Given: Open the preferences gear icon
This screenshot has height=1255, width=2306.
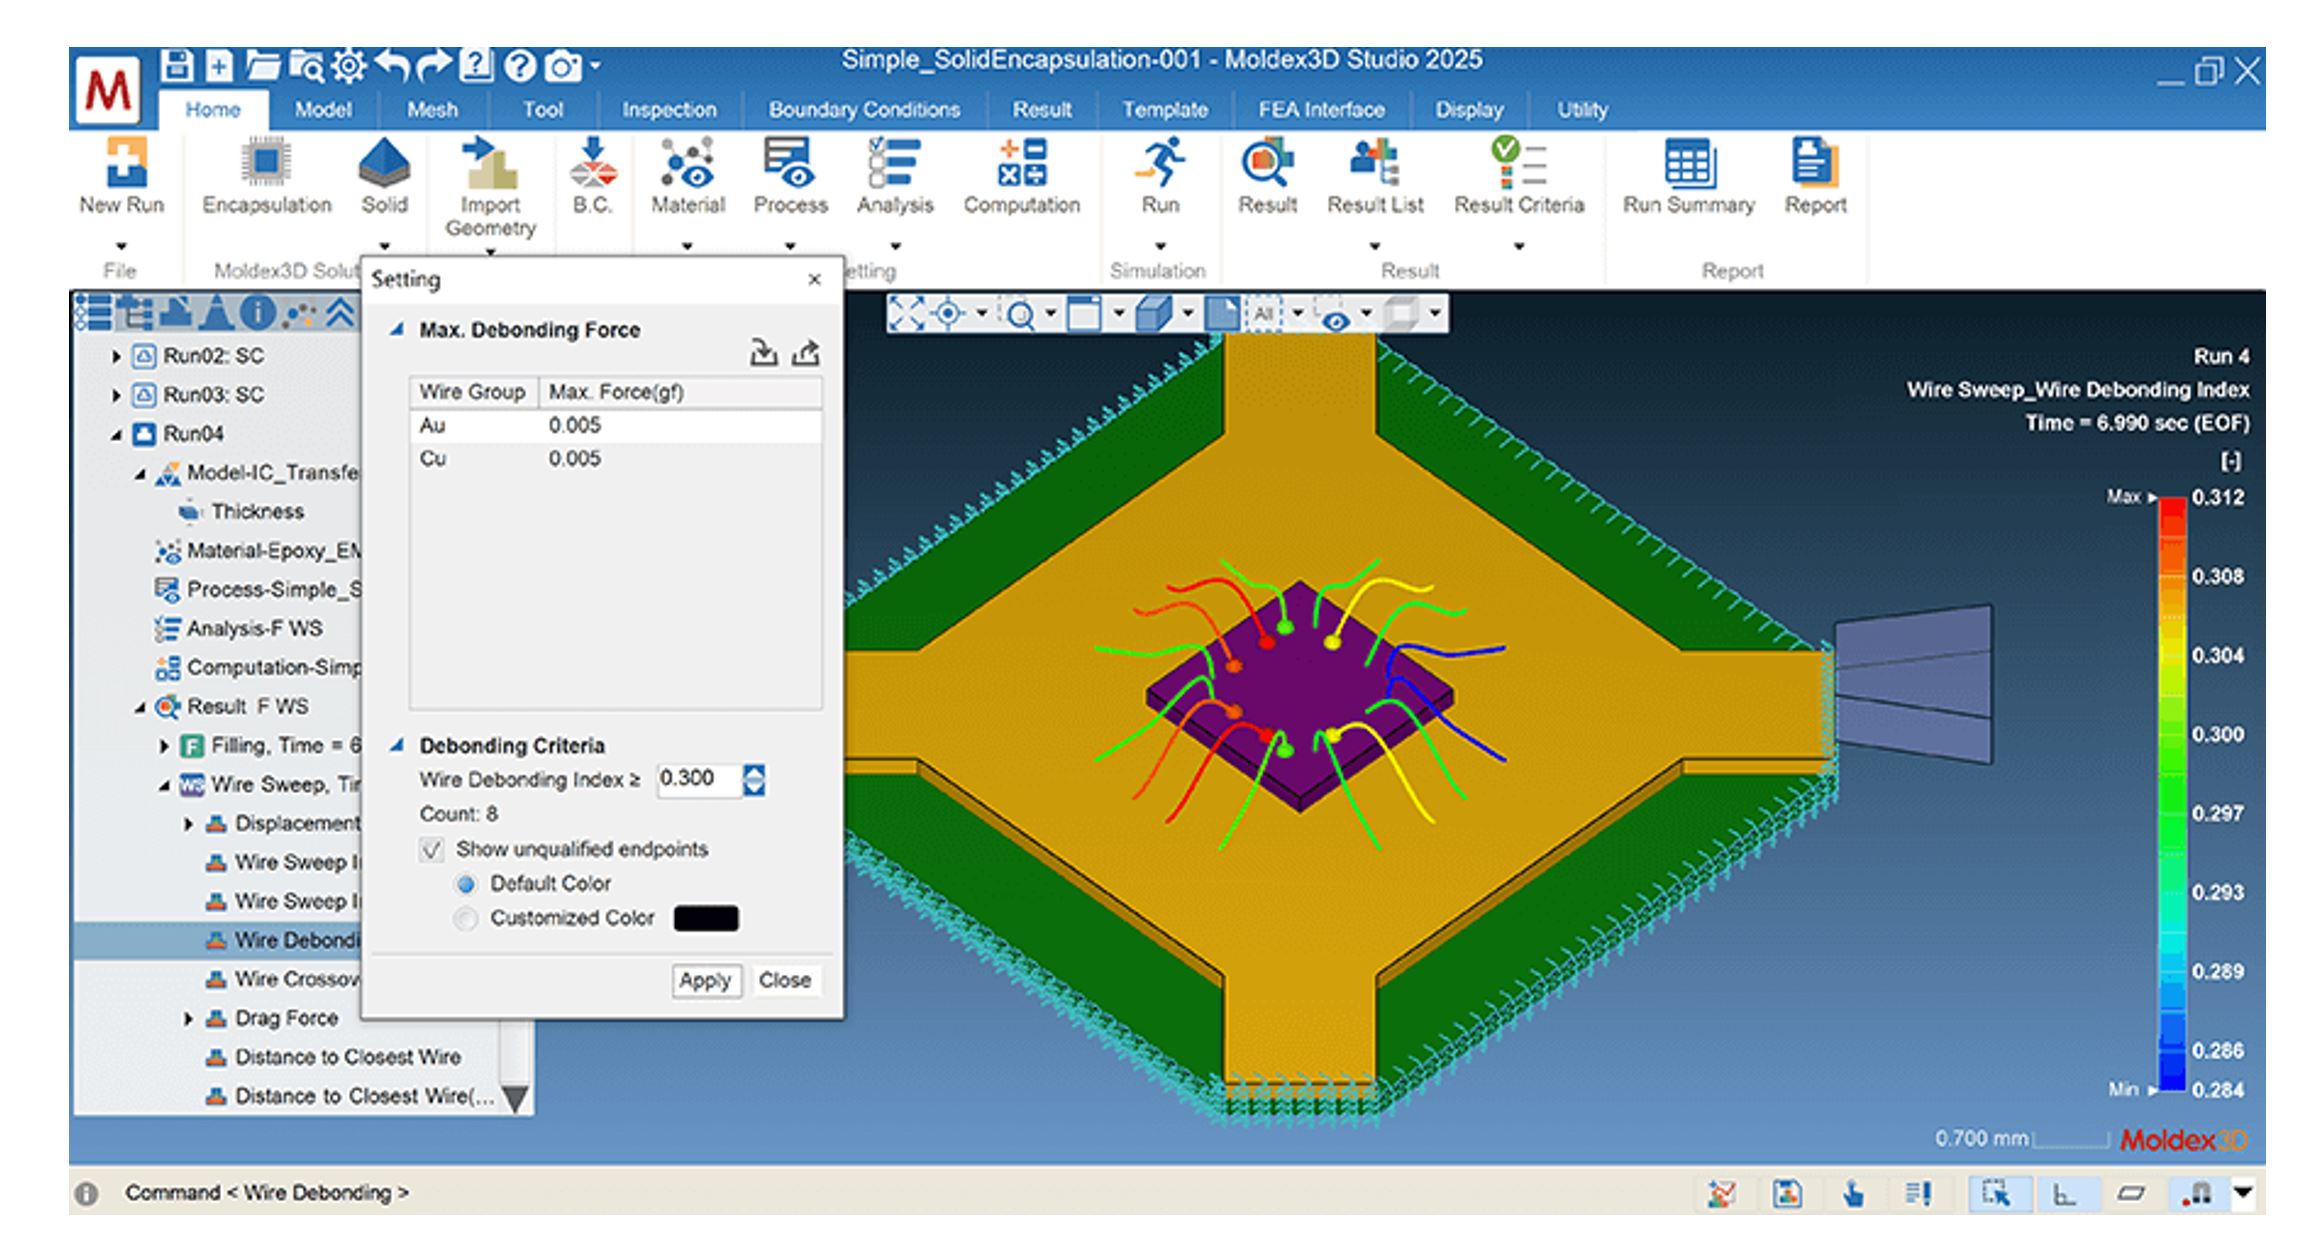Looking at the screenshot, I should point(349,66).
